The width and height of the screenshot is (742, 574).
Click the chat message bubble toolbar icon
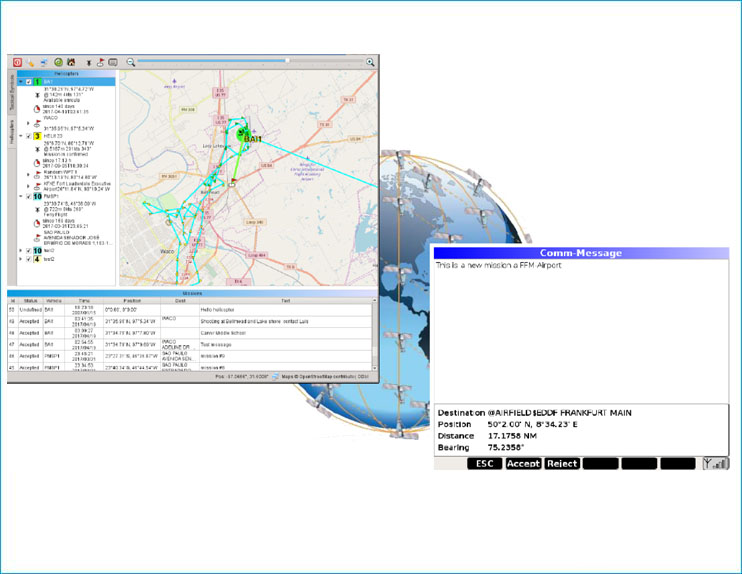tap(113, 62)
